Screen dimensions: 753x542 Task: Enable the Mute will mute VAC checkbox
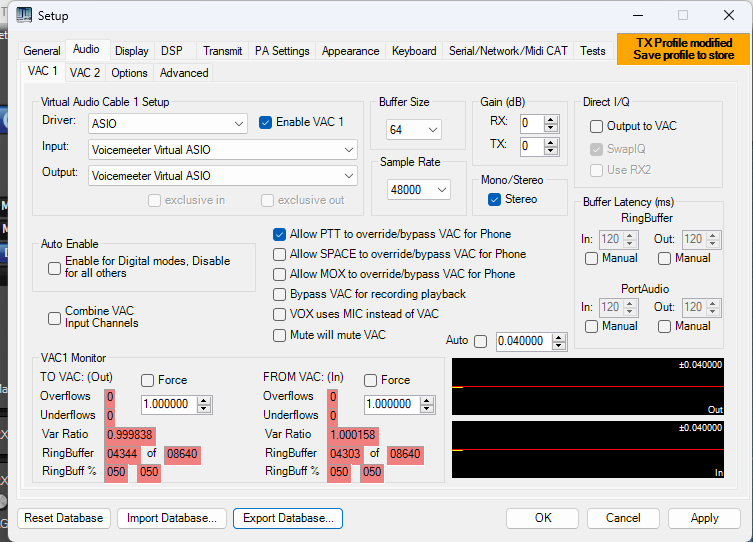[280, 335]
